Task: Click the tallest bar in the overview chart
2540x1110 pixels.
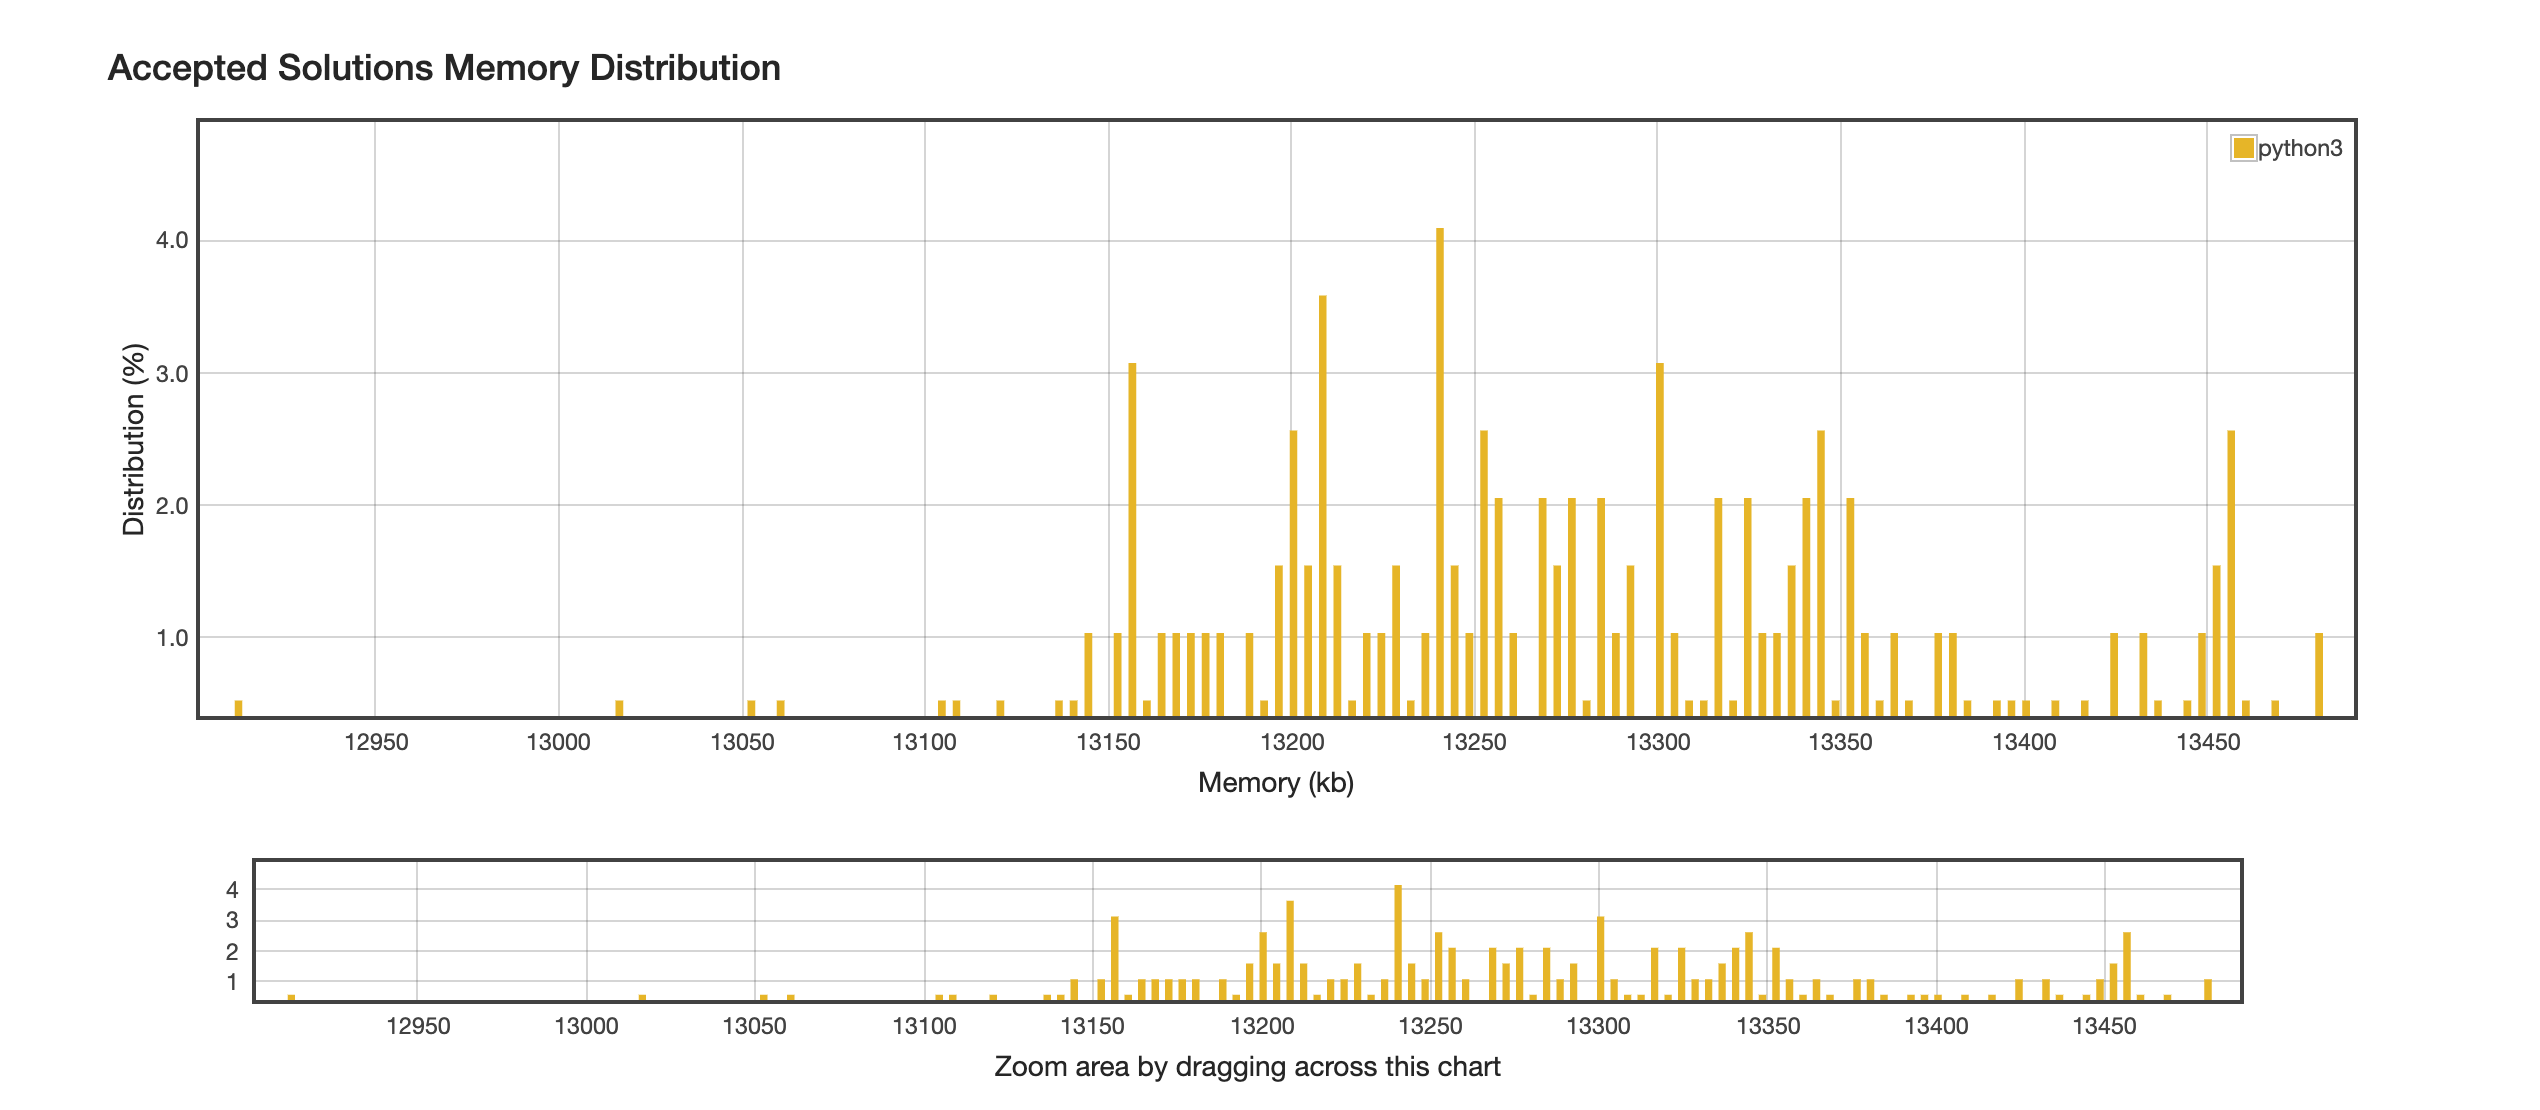Action: [1398, 942]
